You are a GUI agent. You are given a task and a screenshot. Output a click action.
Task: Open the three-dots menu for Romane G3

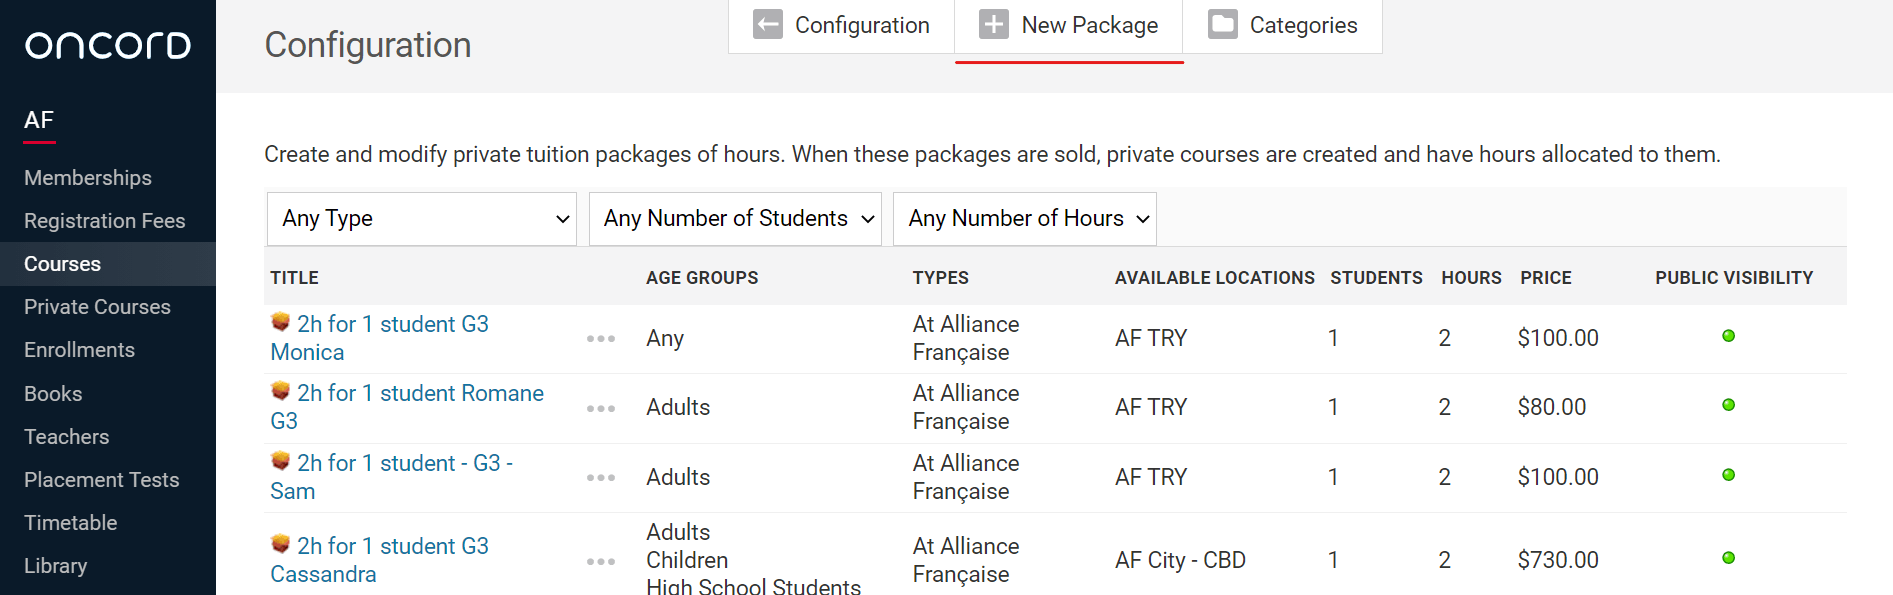[601, 408]
